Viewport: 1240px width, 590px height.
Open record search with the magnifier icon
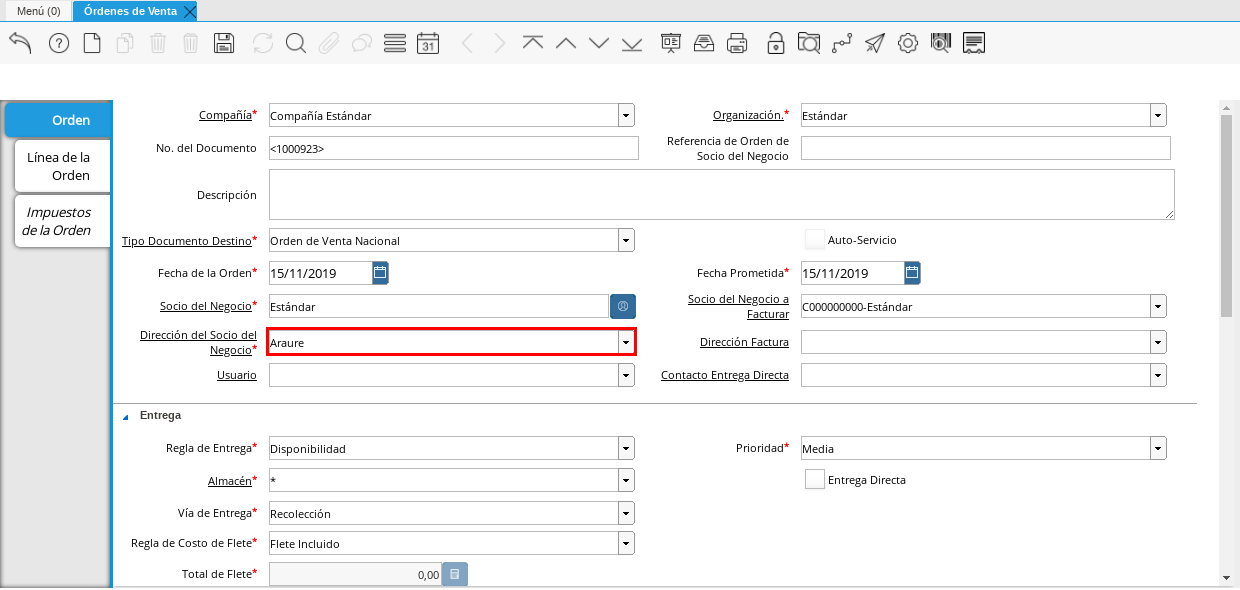(295, 43)
